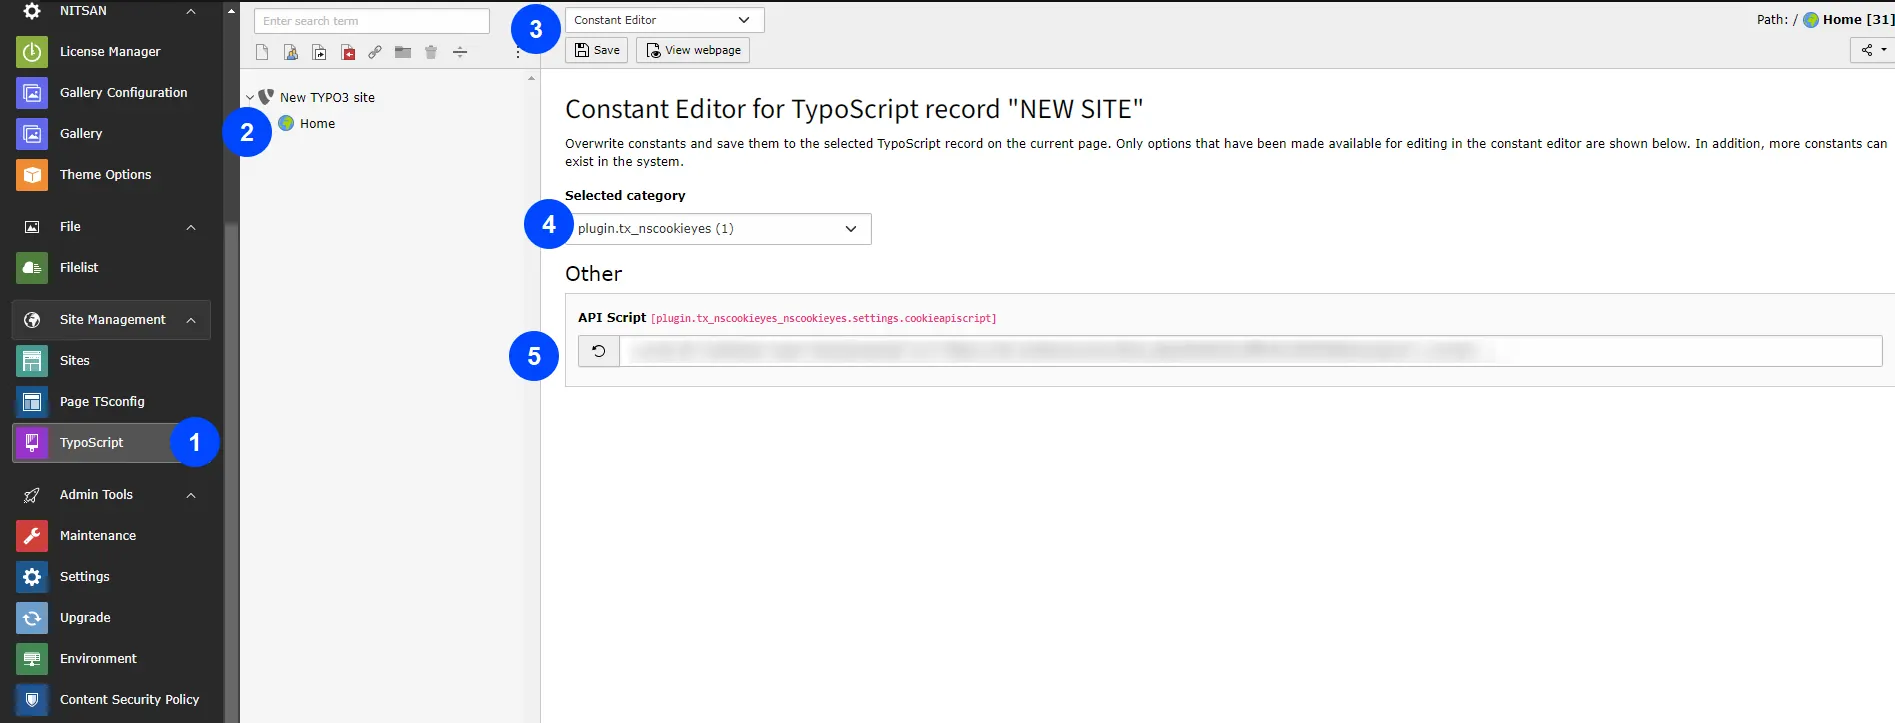Reset the API Script value with the revert button

(x=599, y=351)
